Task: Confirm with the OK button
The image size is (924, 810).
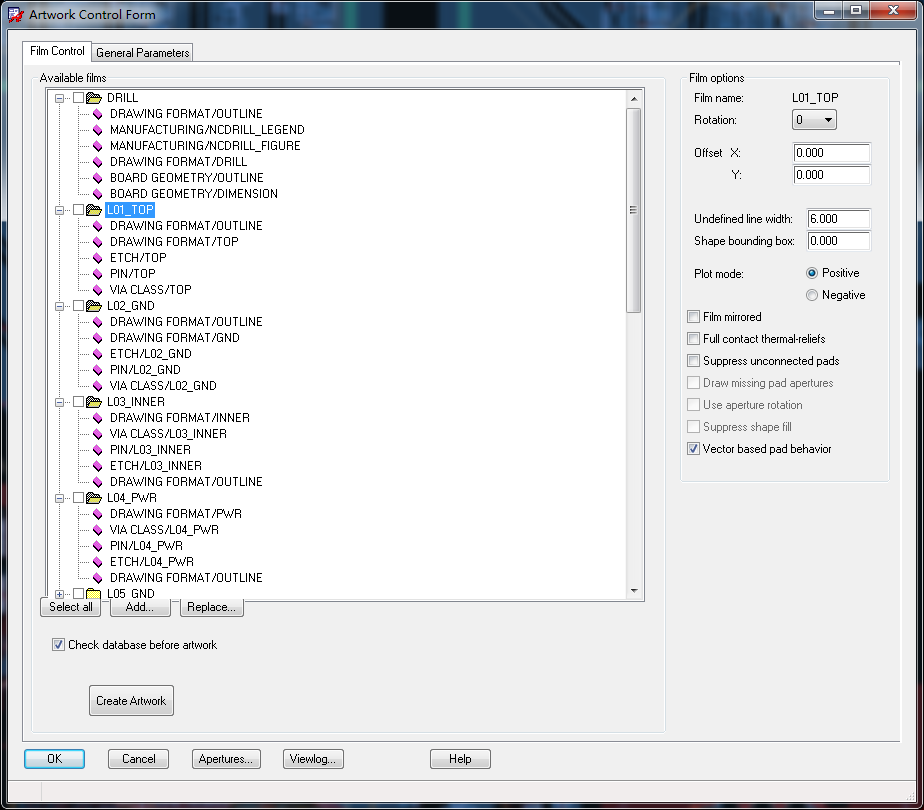Action: [54, 759]
